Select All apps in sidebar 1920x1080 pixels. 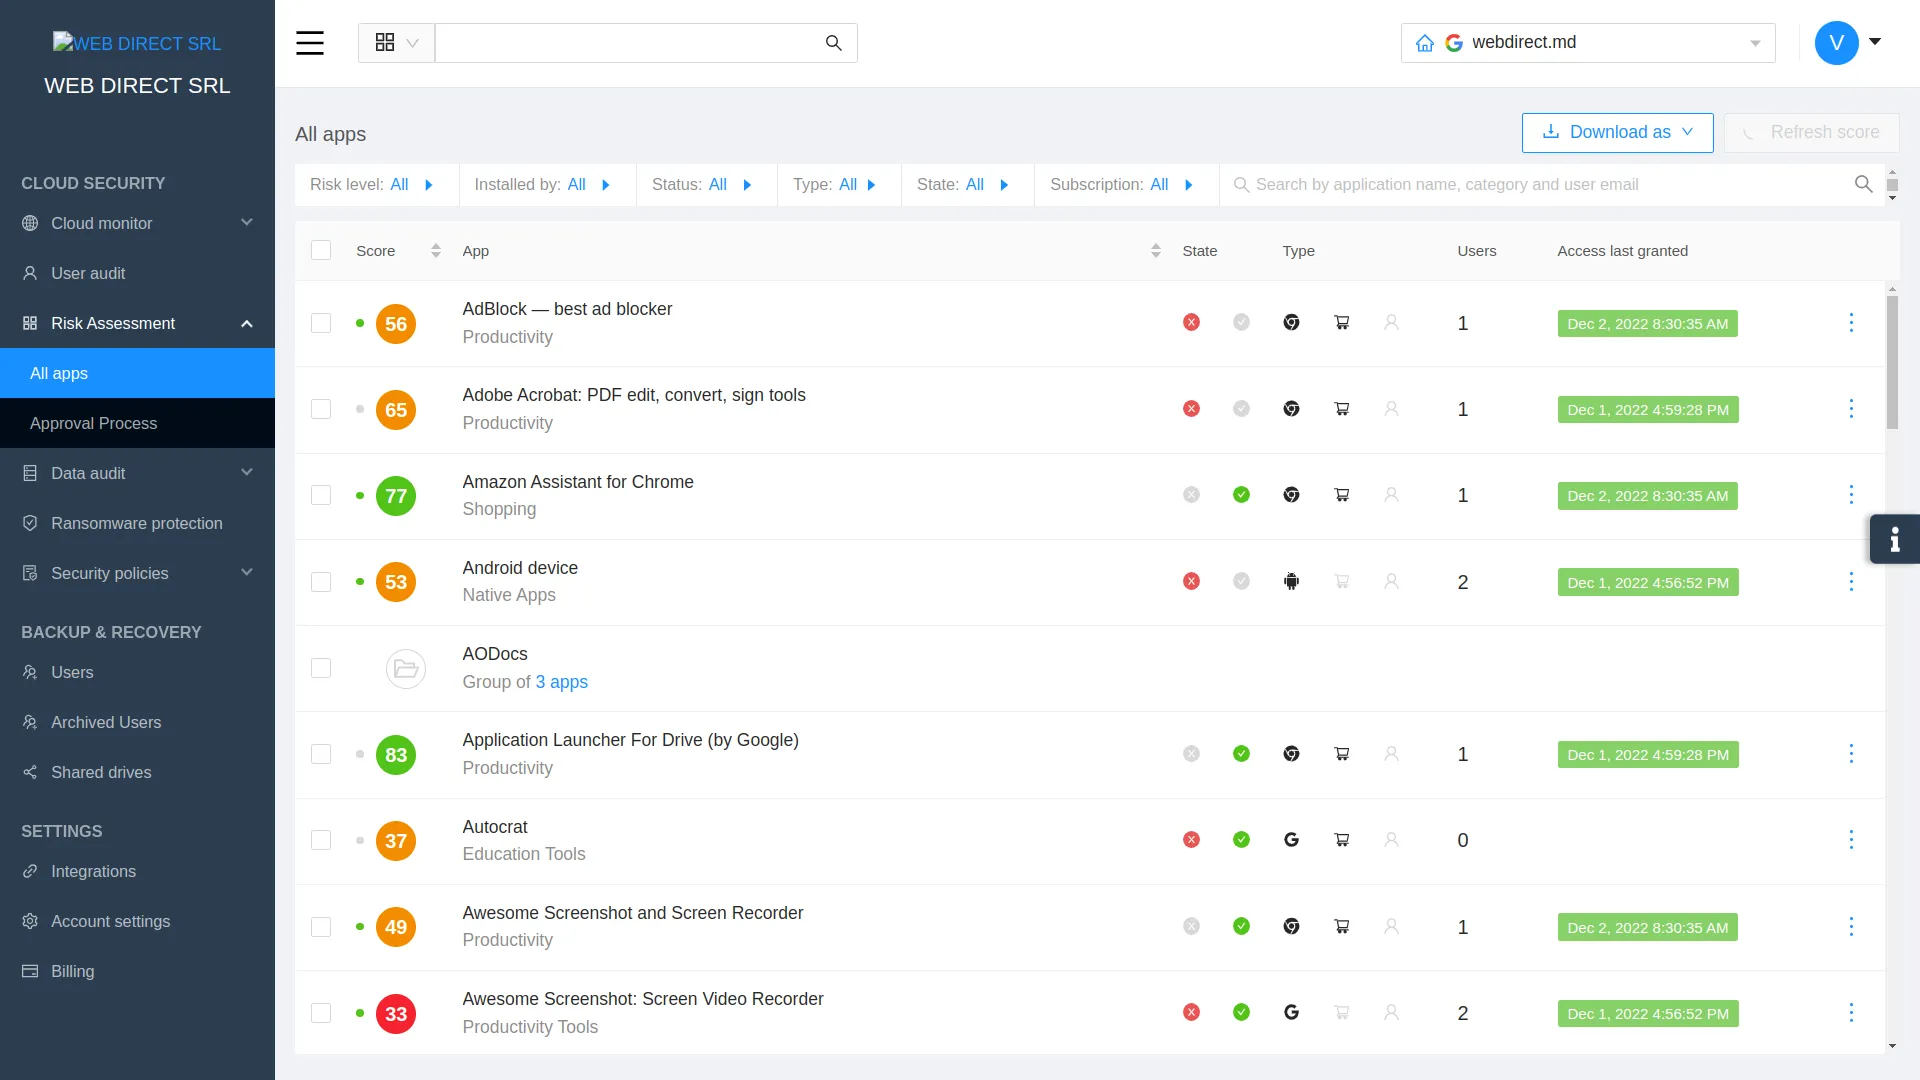click(x=137, y=373)
